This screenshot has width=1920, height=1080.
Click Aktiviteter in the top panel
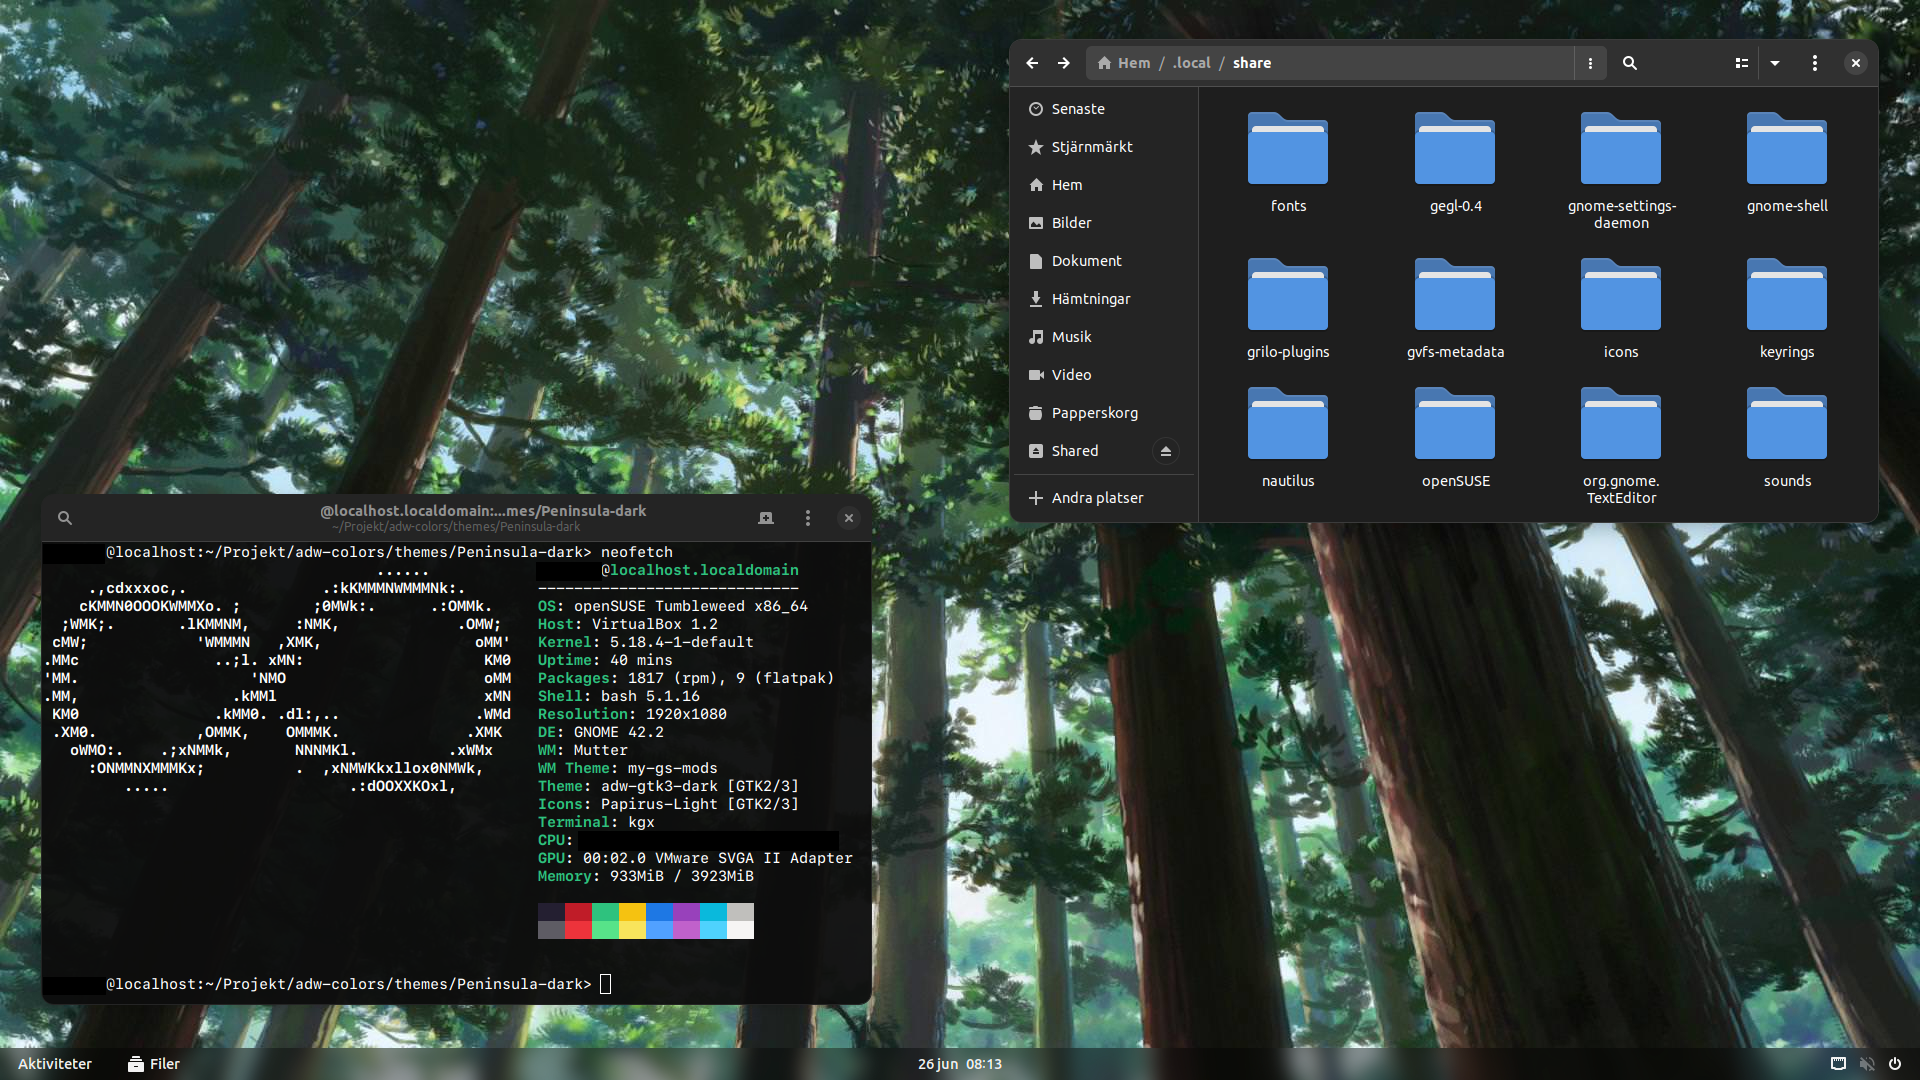(x=55, y=1064)
